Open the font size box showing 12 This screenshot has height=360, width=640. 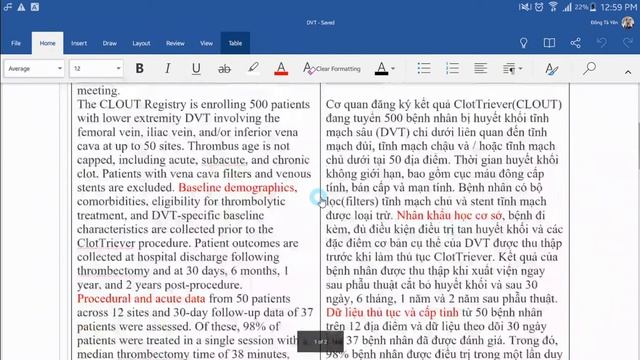[x=96, y=69]
